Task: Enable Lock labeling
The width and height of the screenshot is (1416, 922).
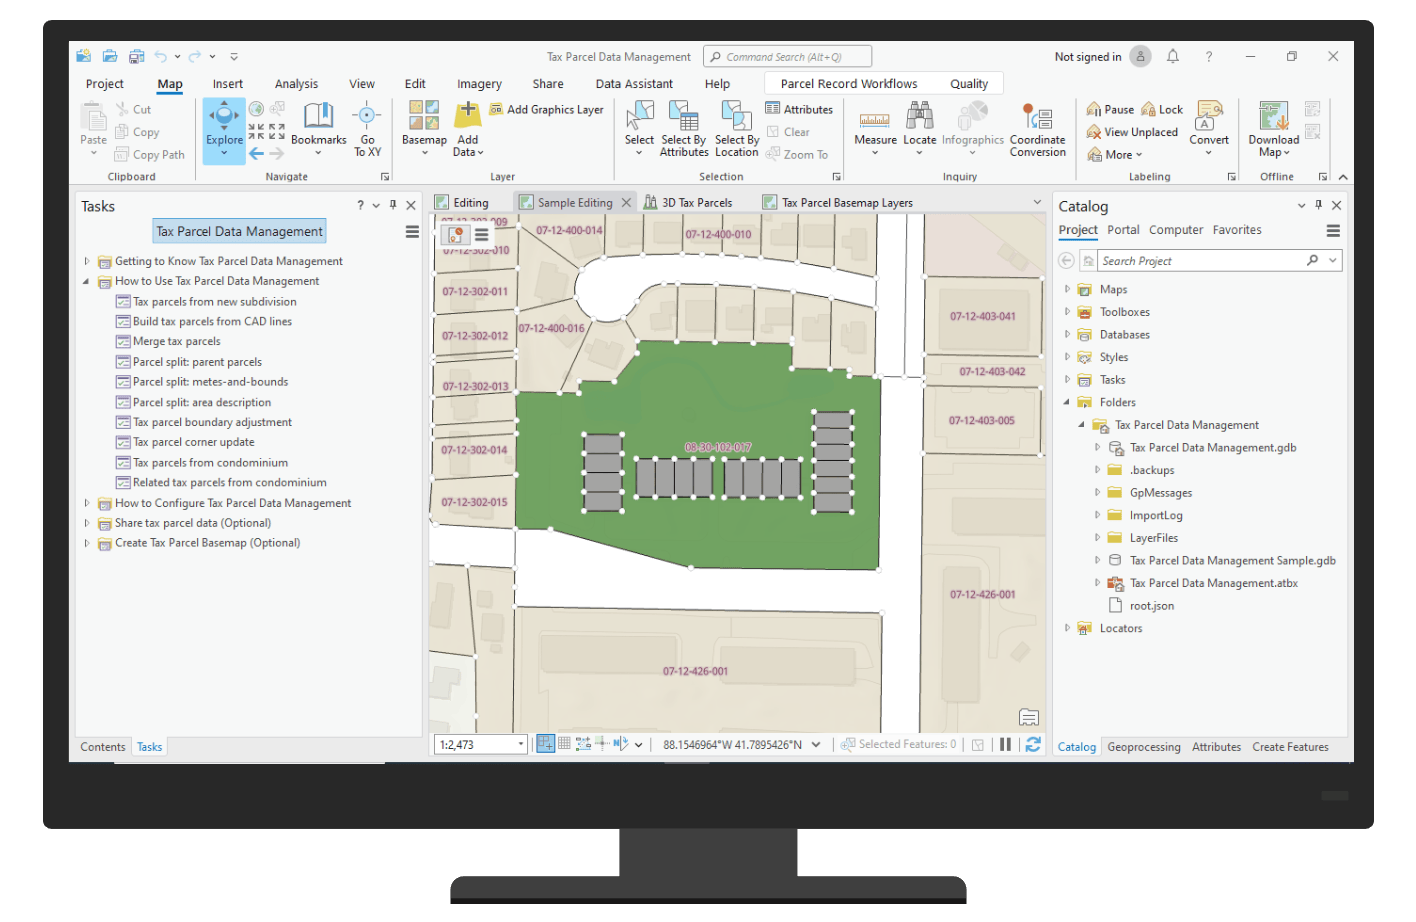Action: pos(1163,108)
